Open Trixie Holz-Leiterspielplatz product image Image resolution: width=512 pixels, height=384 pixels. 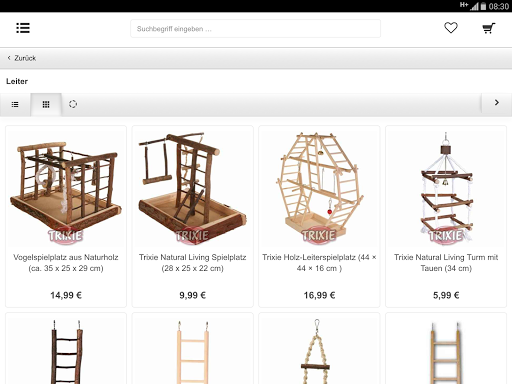tap(319, 187)
